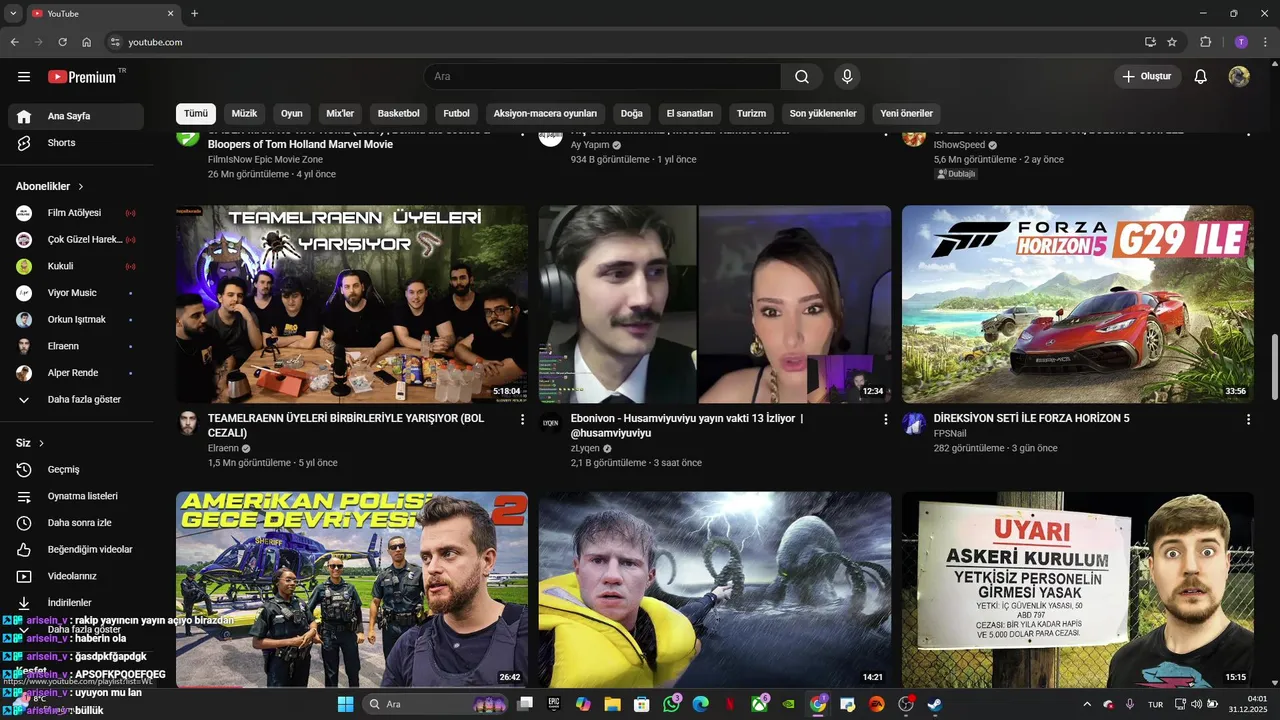1280x720 pixels.
Task: Open Oynatma listeleri playlists
Action: pyautogui.click(x=76, y=496)
